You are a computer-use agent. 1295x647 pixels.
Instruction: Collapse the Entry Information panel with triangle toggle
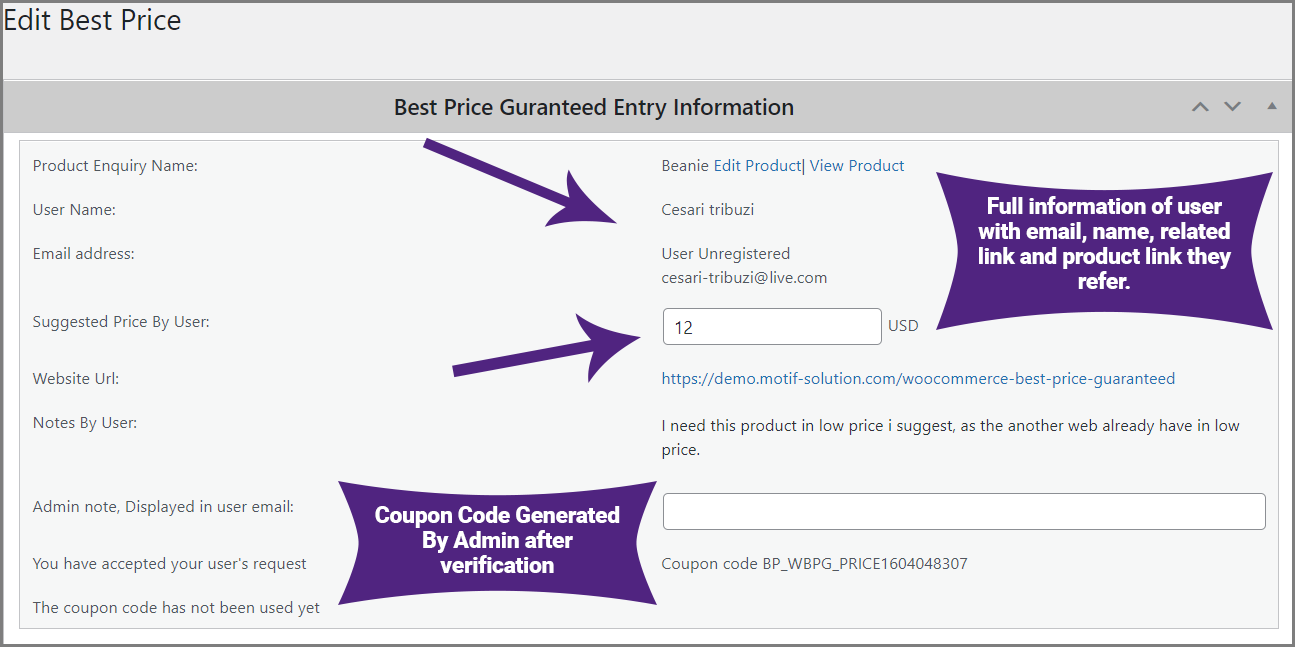(1272, 105)
